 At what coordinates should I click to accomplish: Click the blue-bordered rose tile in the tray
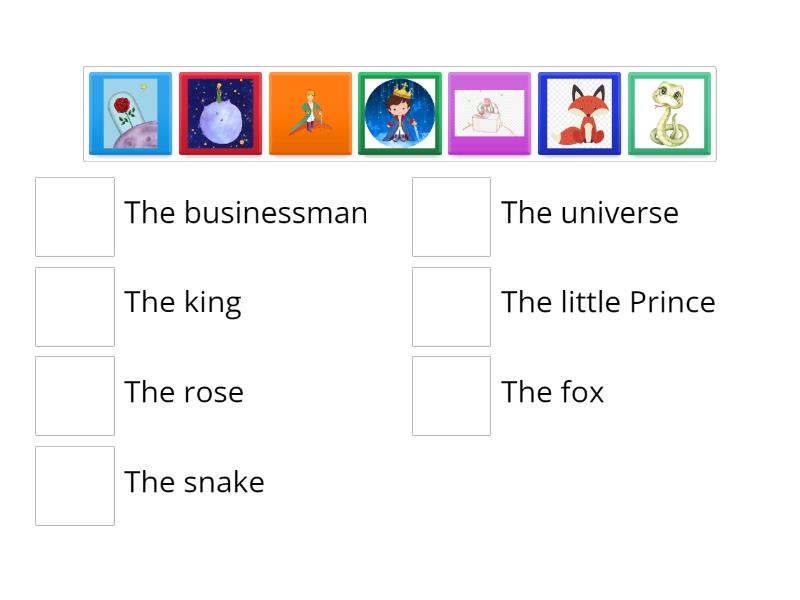[x=129, y=113]
